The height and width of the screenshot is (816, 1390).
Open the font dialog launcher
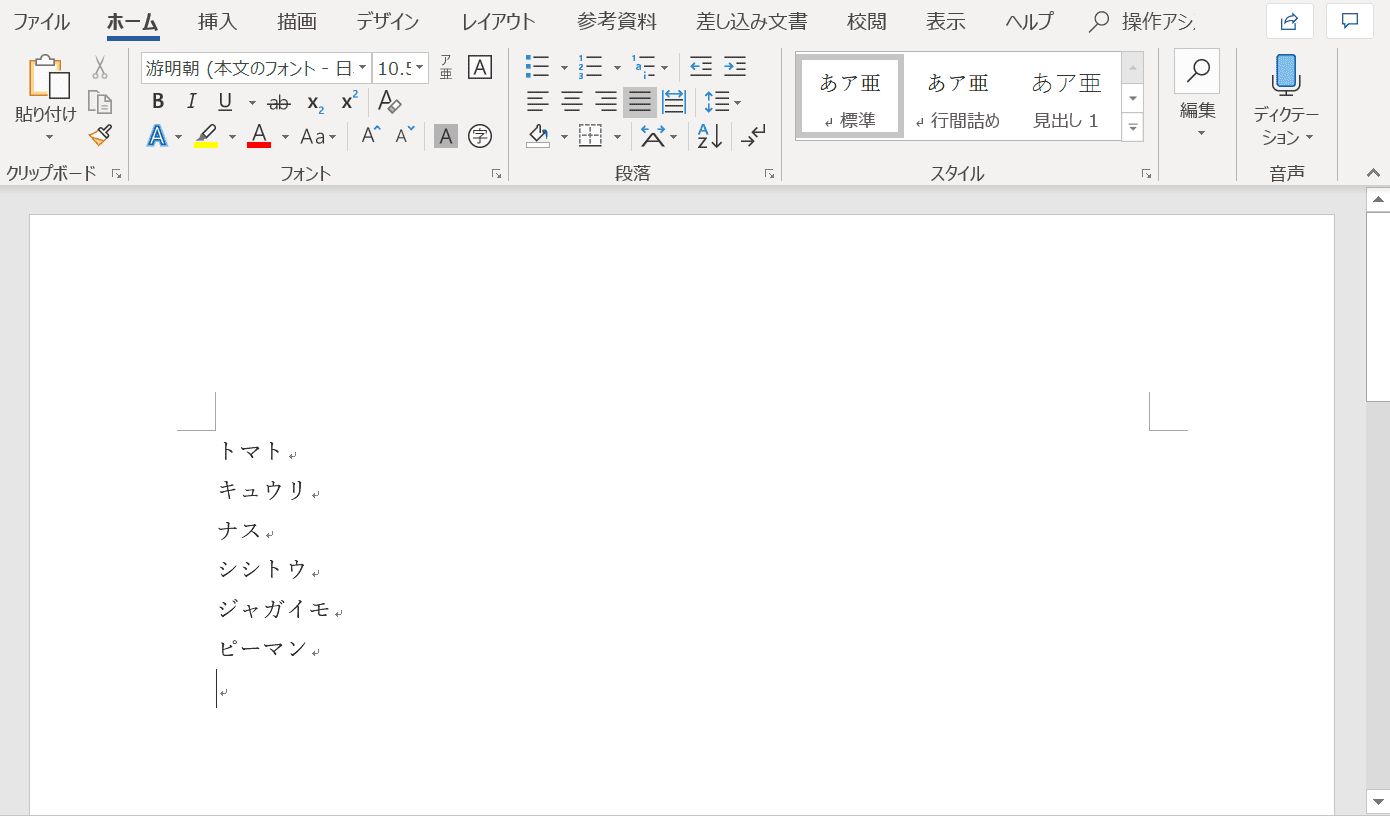click(x=496, y=174)
